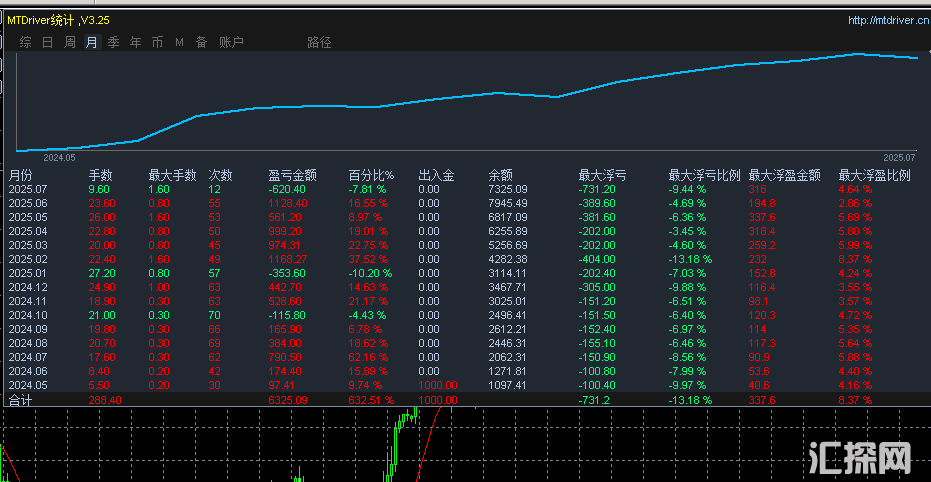Switch to the 备 notes tab

tap(201, 42)
